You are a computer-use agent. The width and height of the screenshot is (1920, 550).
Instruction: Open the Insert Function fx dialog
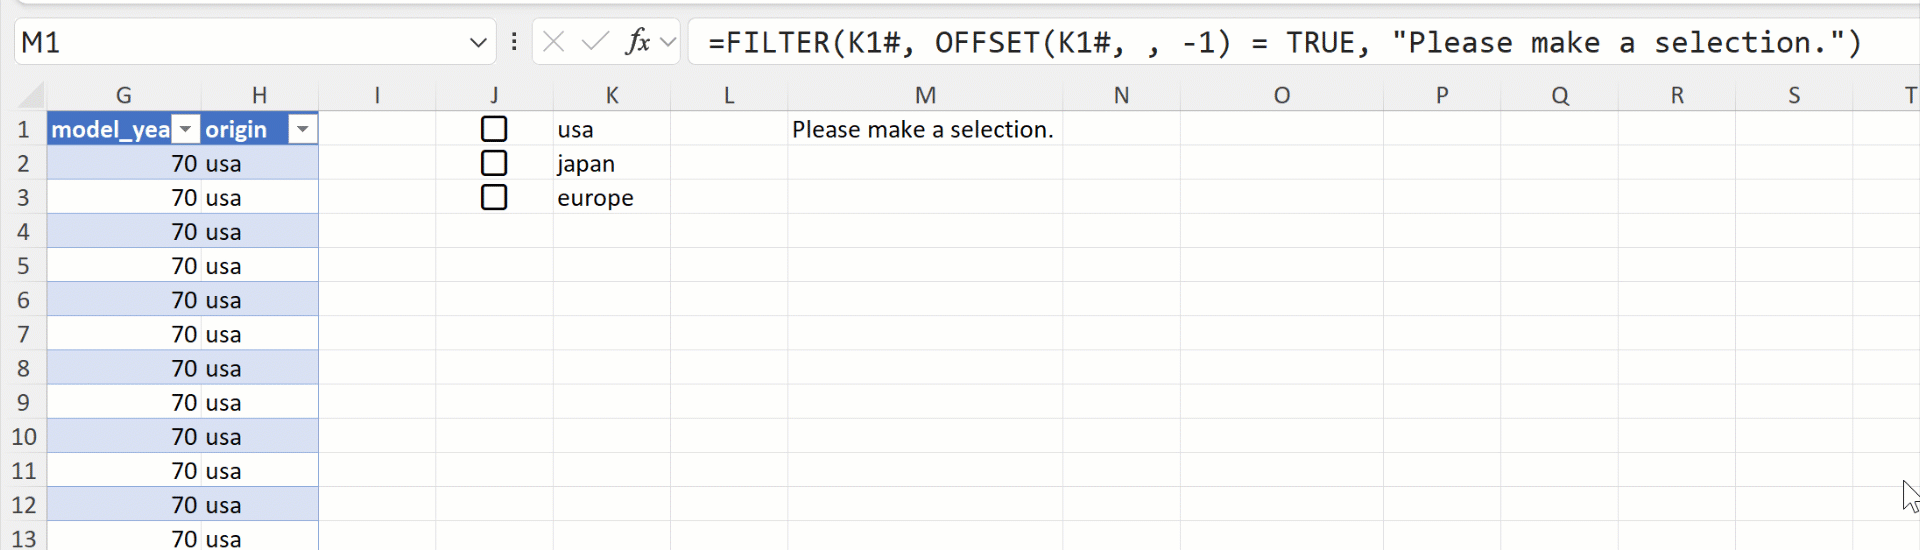pyautogui.click(x=637, y=42)
